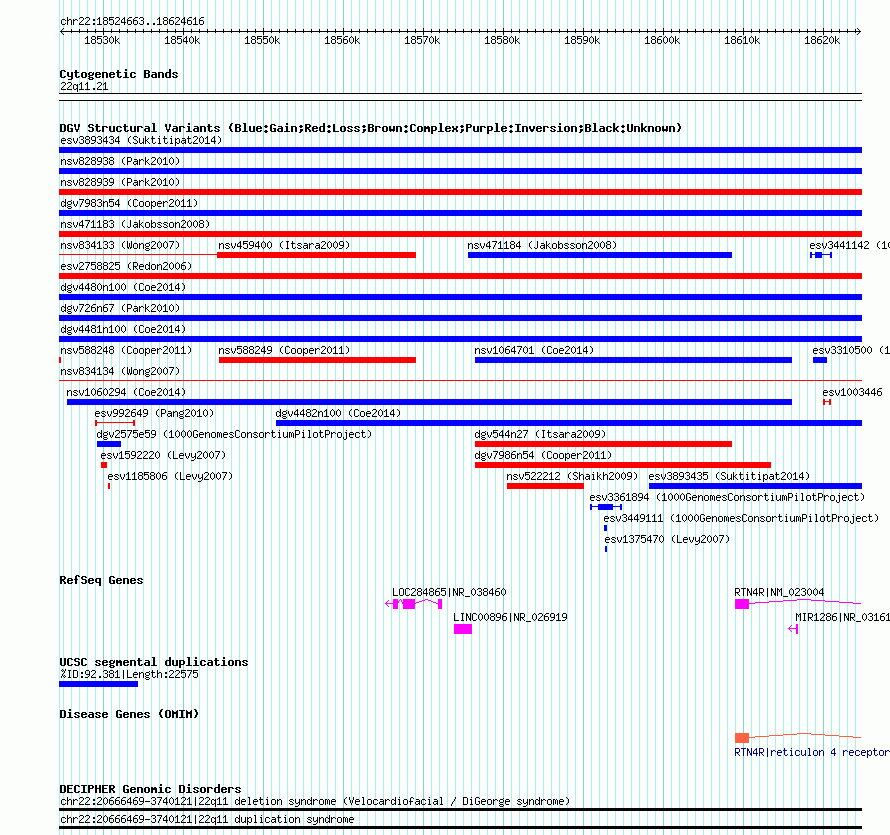
Task: Click the esv3310500 blue bar
Action: click(820, 360)
